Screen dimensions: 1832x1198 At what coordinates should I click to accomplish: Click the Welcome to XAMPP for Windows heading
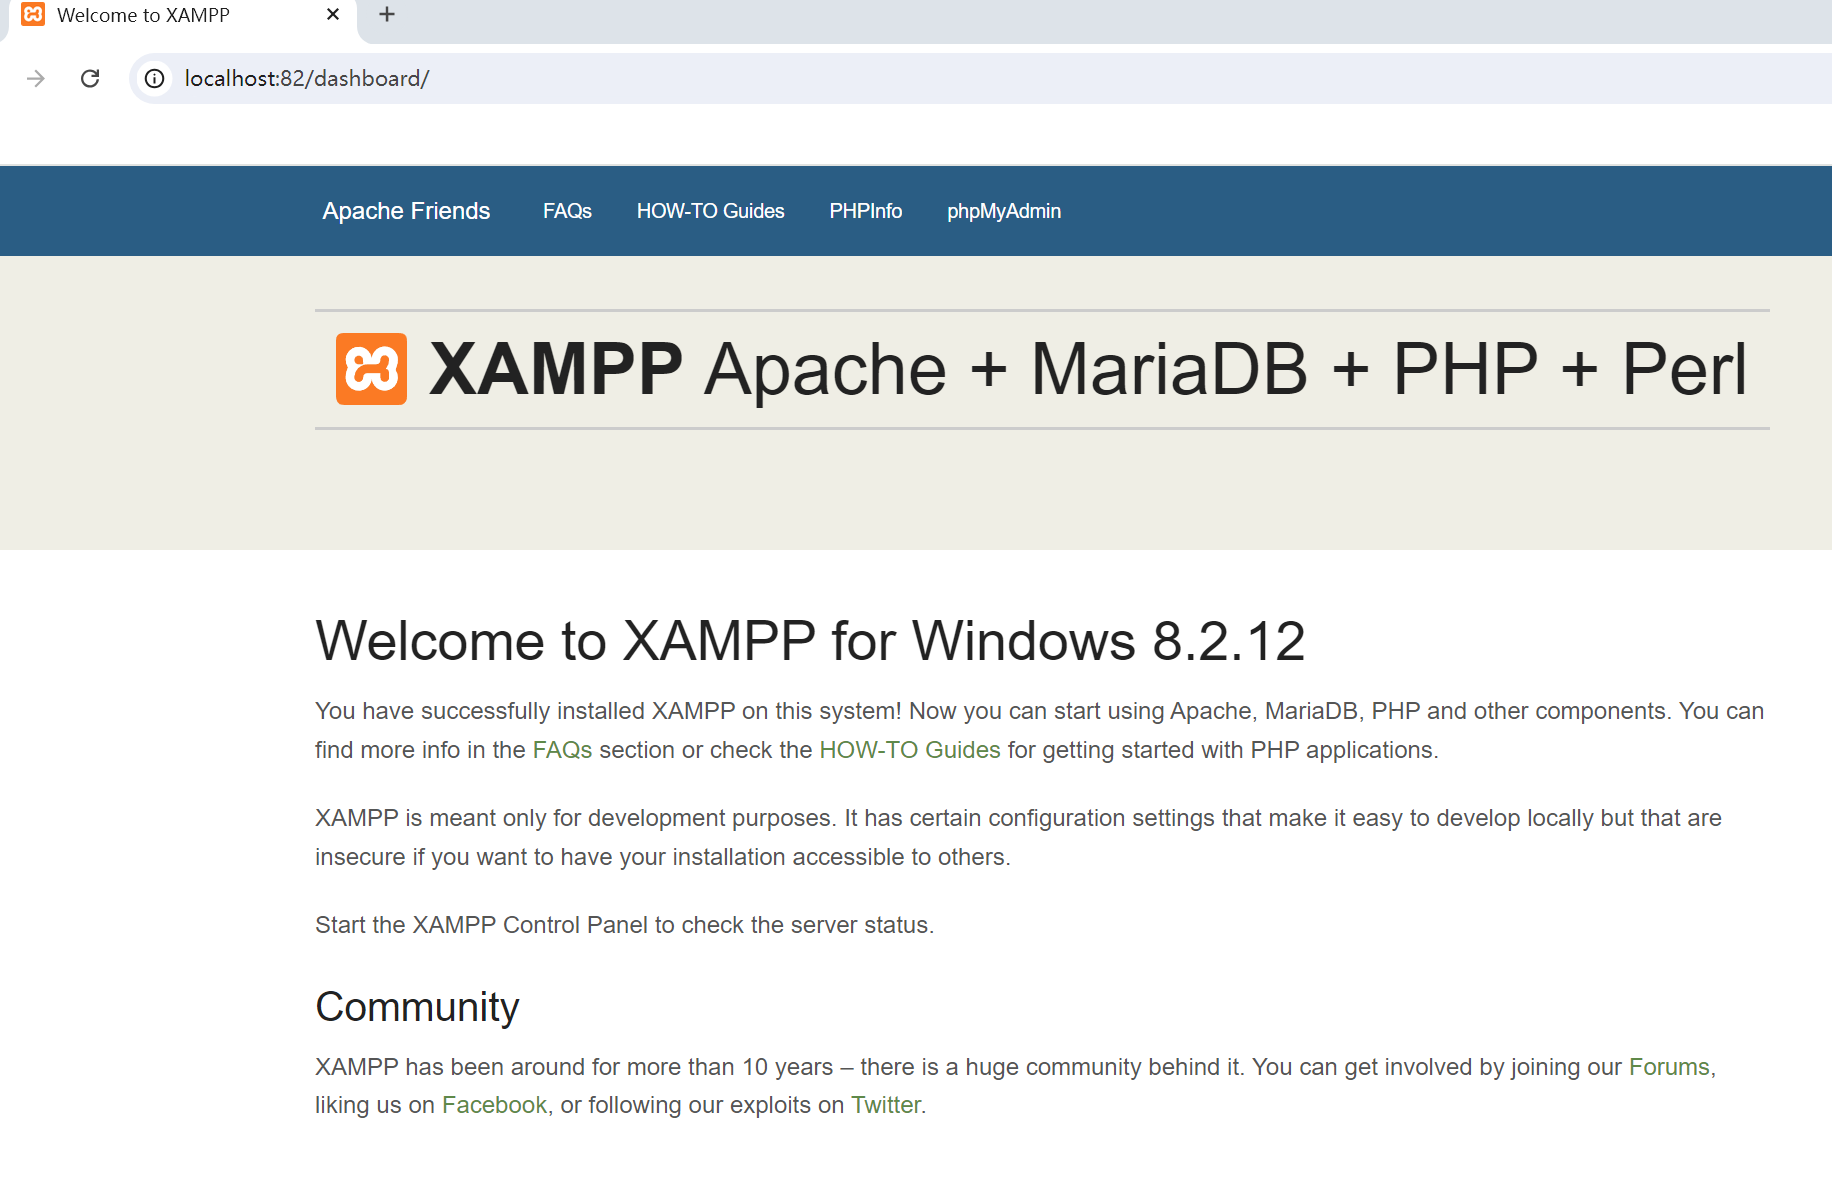810,641
